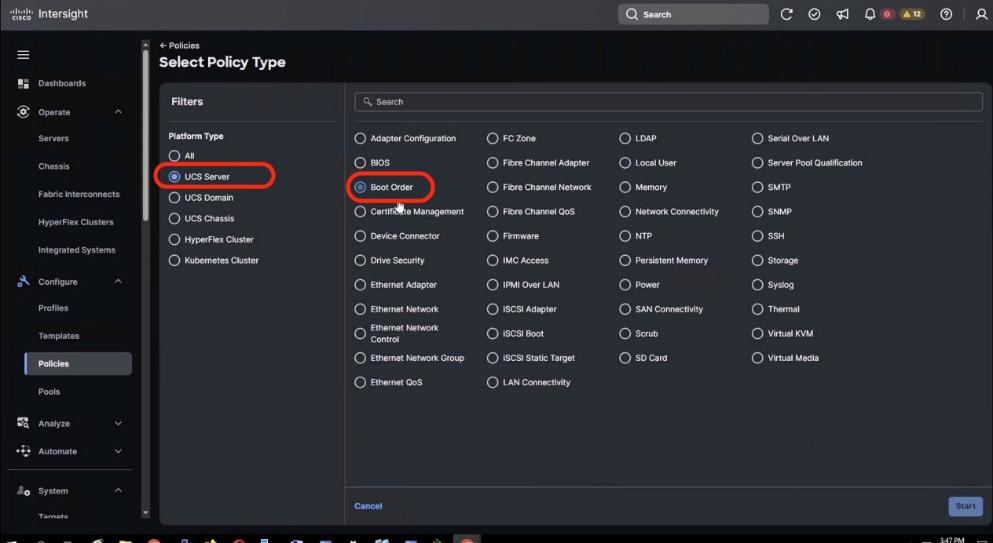The image size is (993, 543).
Task: Select the UCS Domain platform type
Action: point(175,198)
